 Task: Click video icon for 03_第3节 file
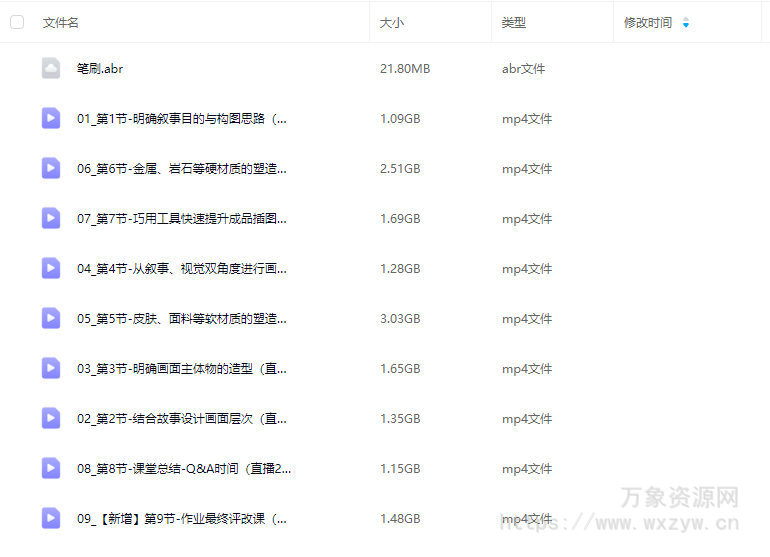[x=51, y=368]
